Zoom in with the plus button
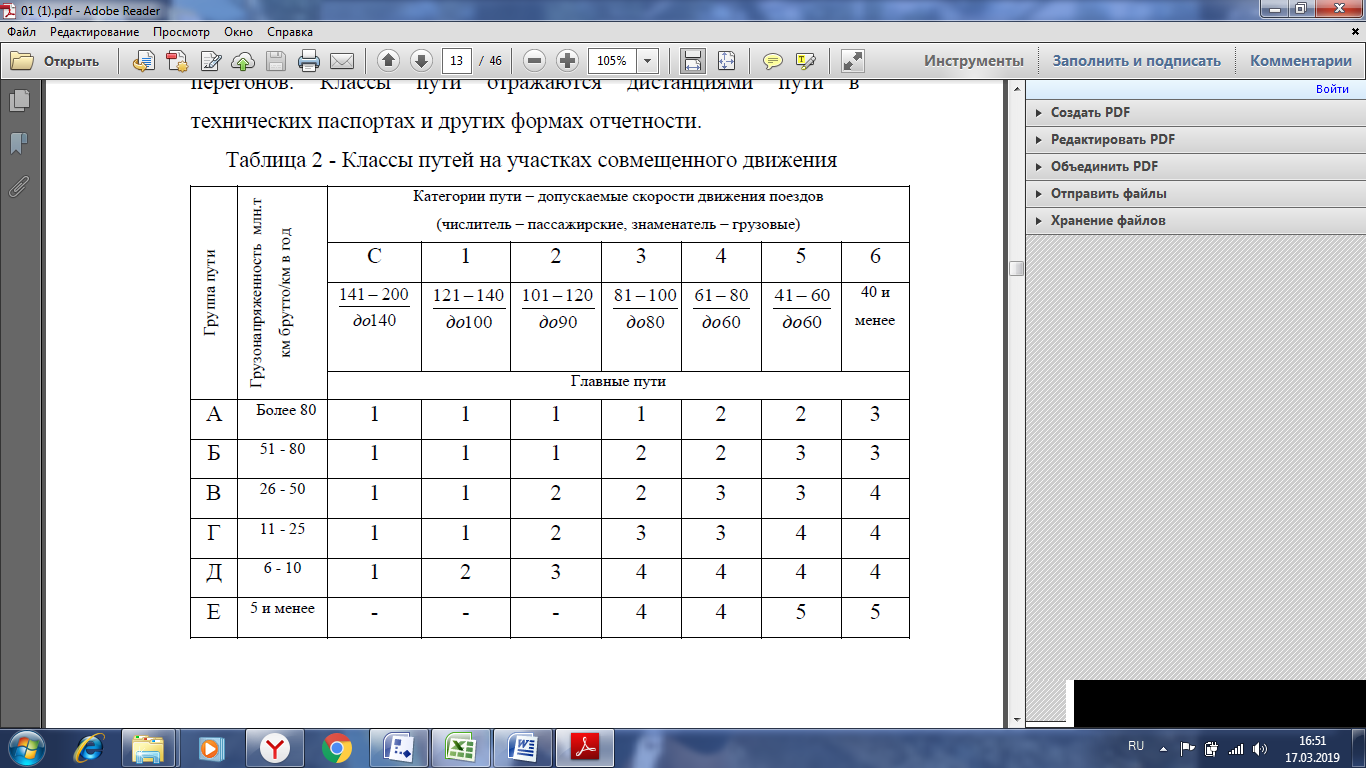Screen dimensions: 1366x768 [x=567, y=61]
